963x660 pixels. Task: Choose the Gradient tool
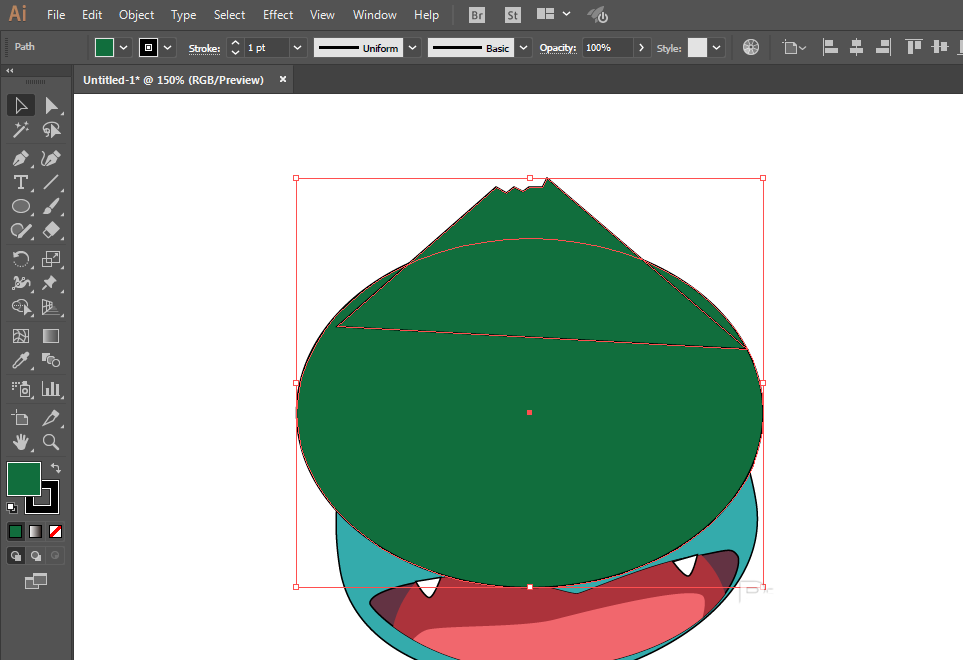(51, 336)
